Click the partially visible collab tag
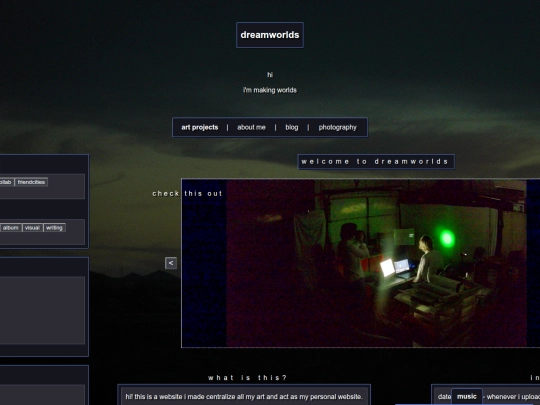The width and height of the screenshot is (540, 405). tap(7, 182)
